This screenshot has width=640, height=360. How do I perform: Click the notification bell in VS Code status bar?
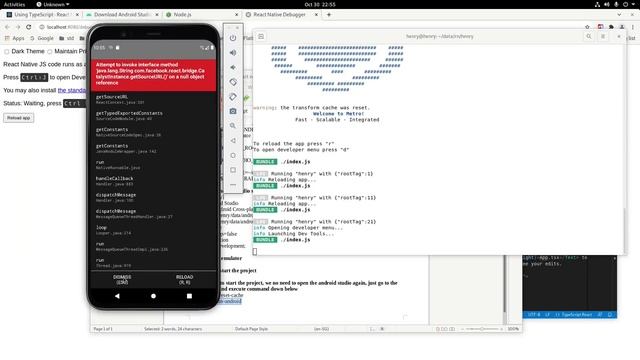[x=610, y=315]
